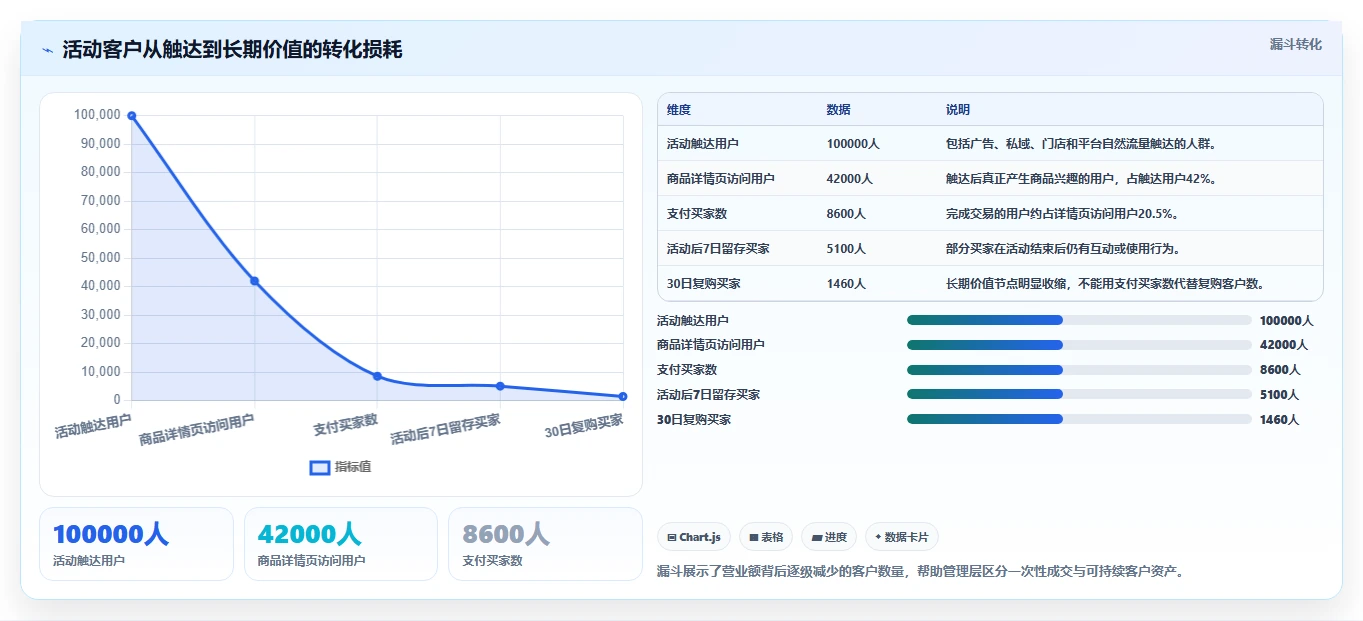Click the 30日复购买家 progress bar
This screenshot has height=621, width=1363.
click(1079, 419)
